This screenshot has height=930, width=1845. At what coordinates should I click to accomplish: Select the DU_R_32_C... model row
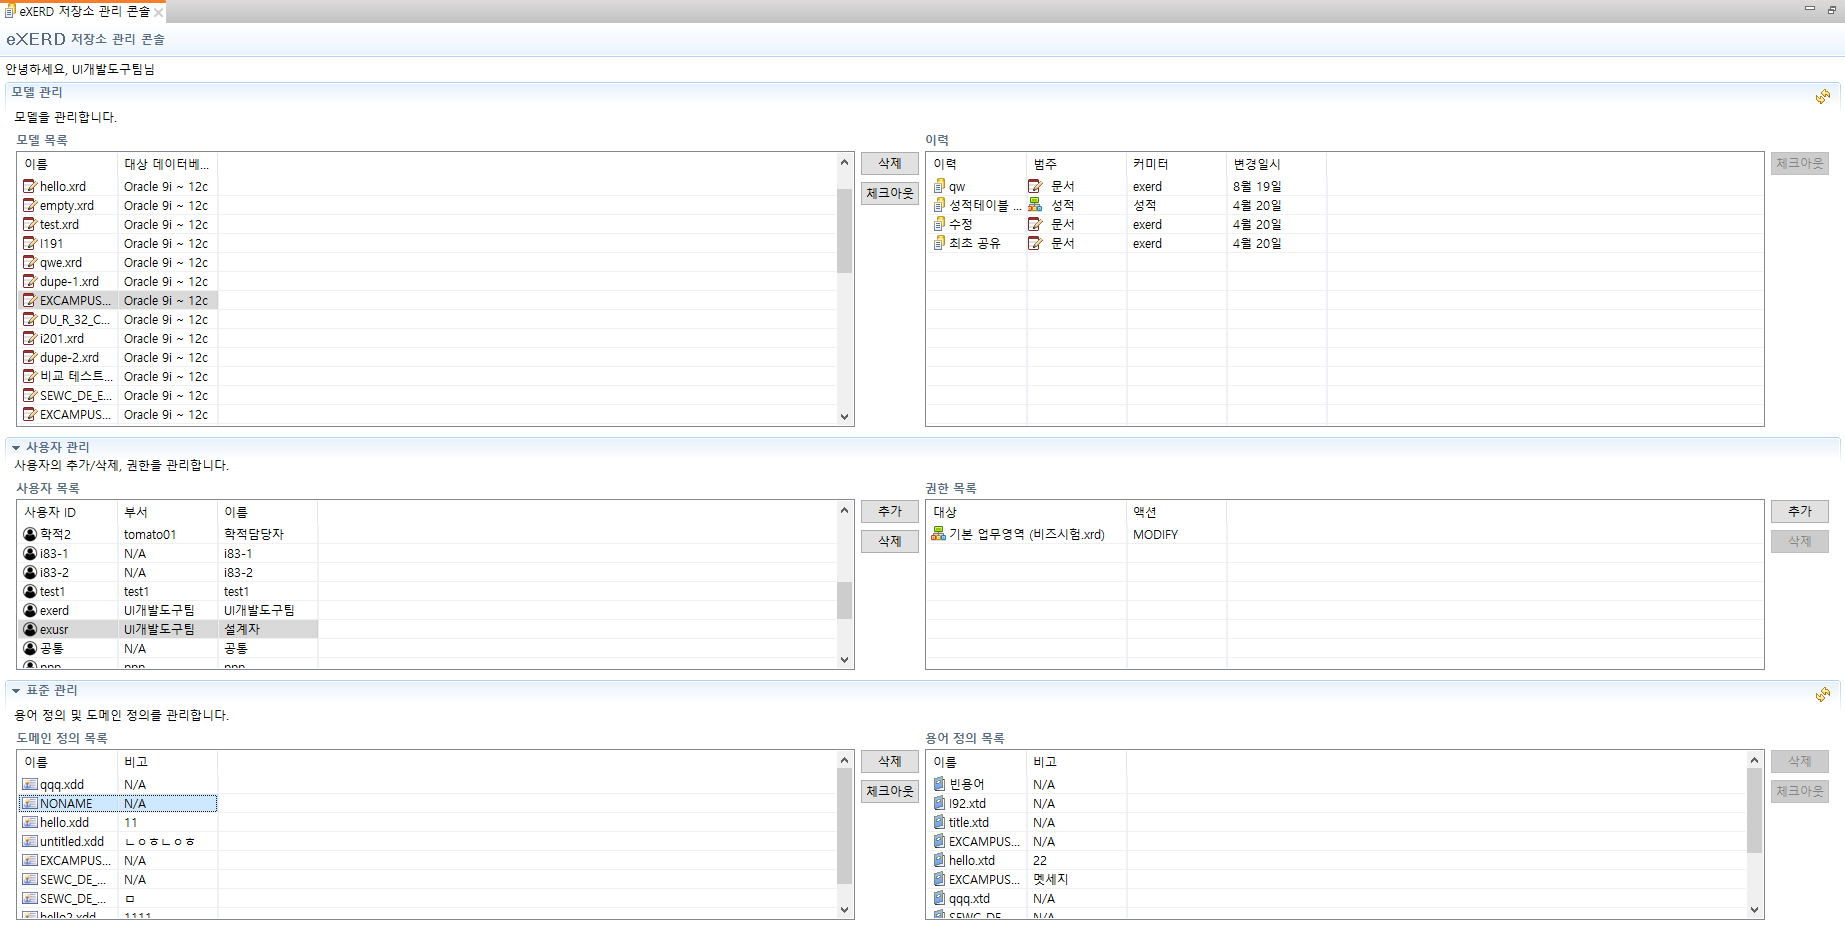pos(118,319)
